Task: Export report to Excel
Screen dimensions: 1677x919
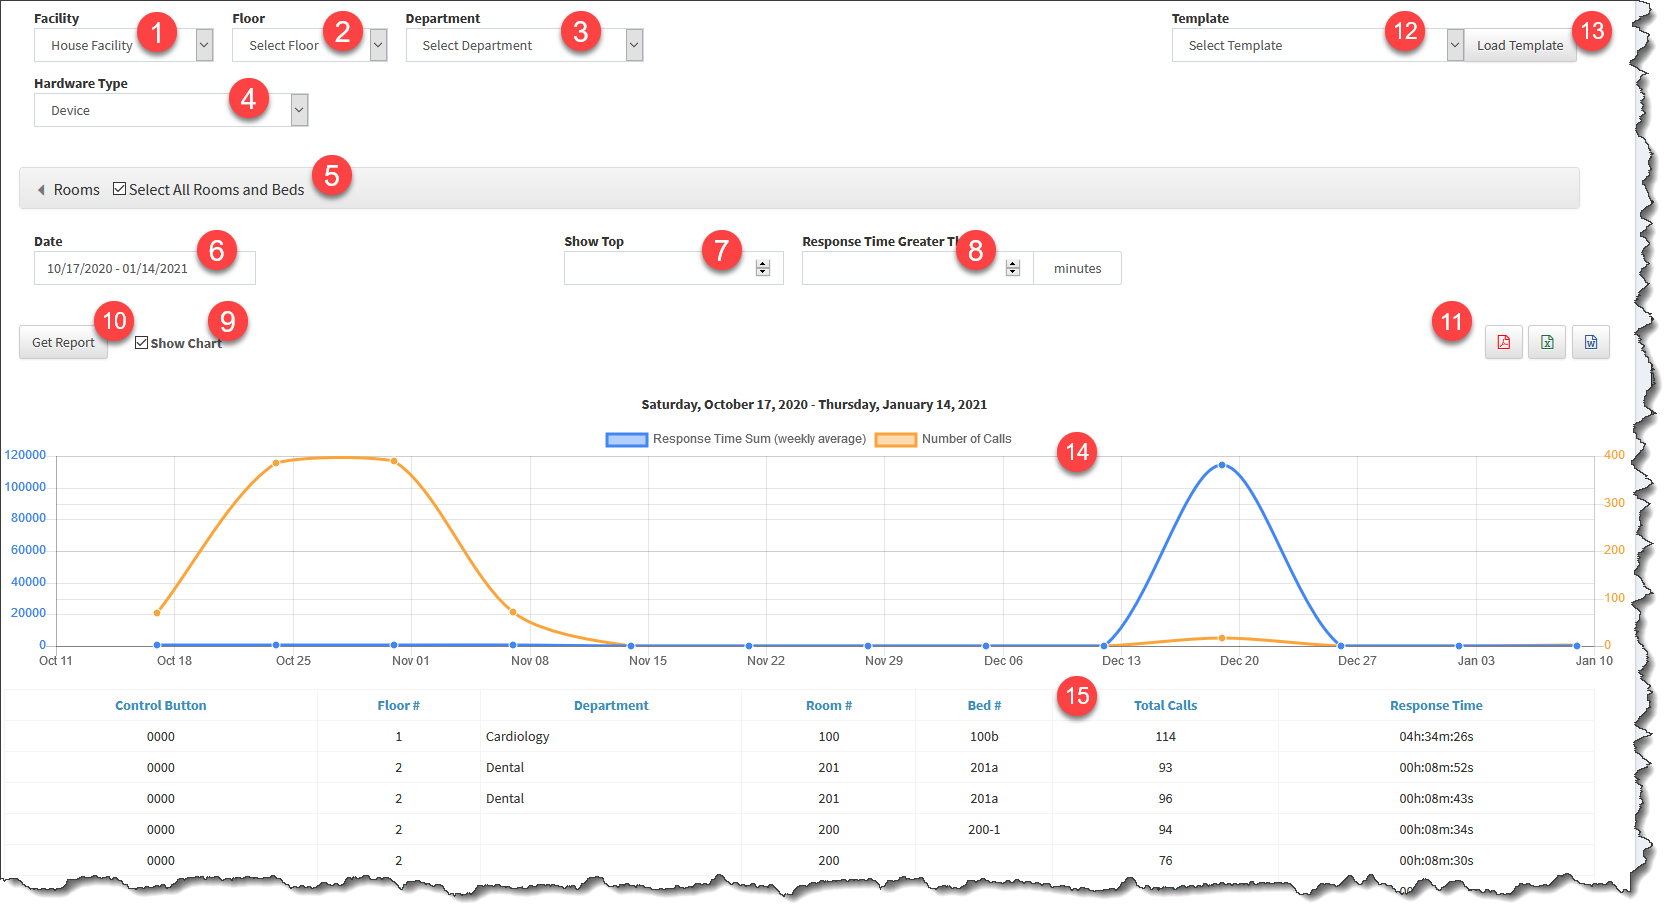Action: [1547, 342]
